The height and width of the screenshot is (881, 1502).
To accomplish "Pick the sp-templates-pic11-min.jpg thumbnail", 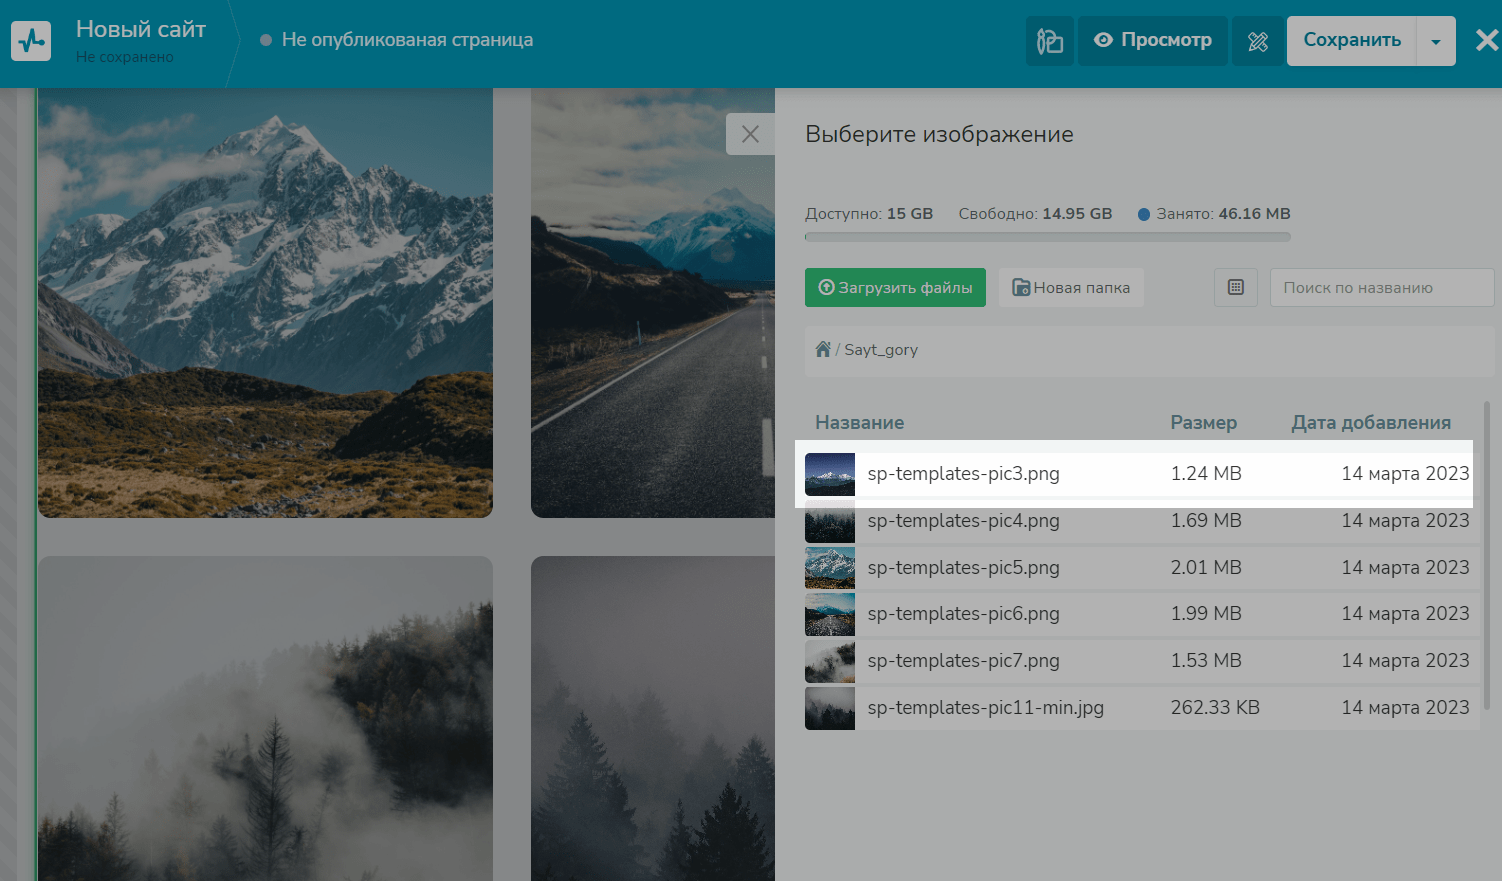I will pyautogui.click(x=830, y=708).
